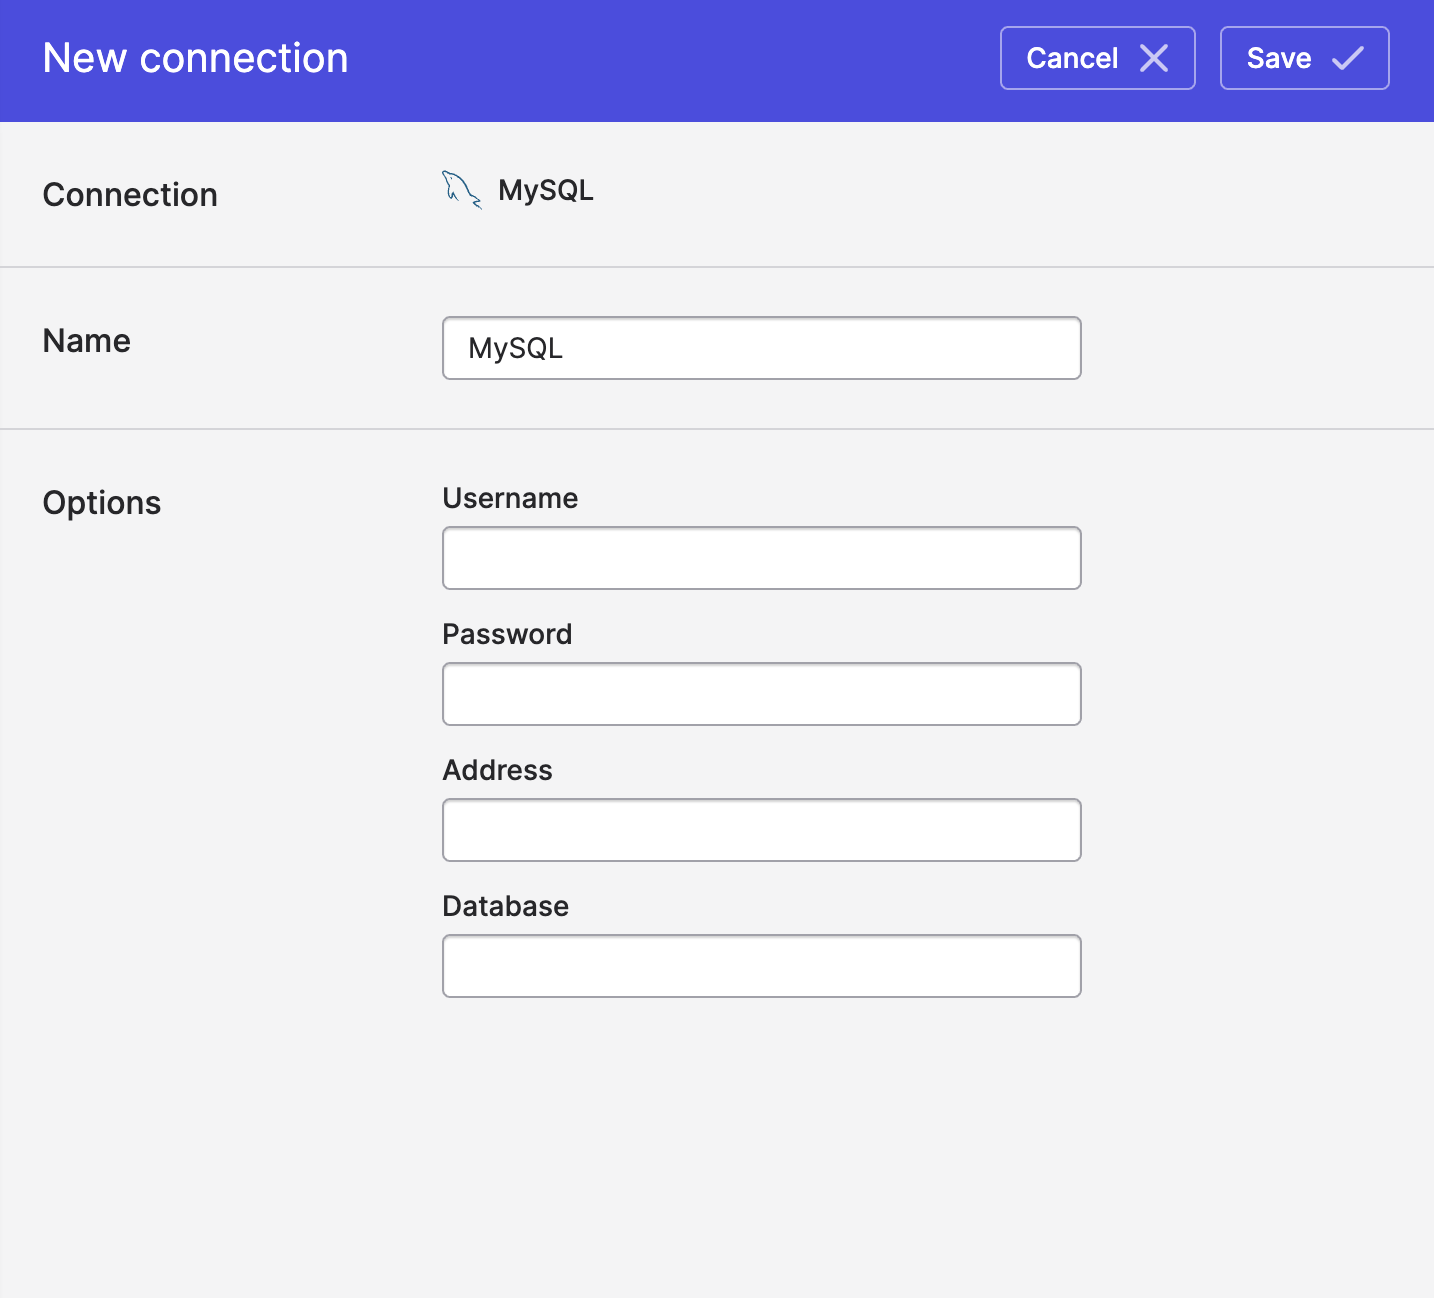Click the 'Name' section label
The height and width of the screenshot is (1298, 1434).
pos(86,341)
